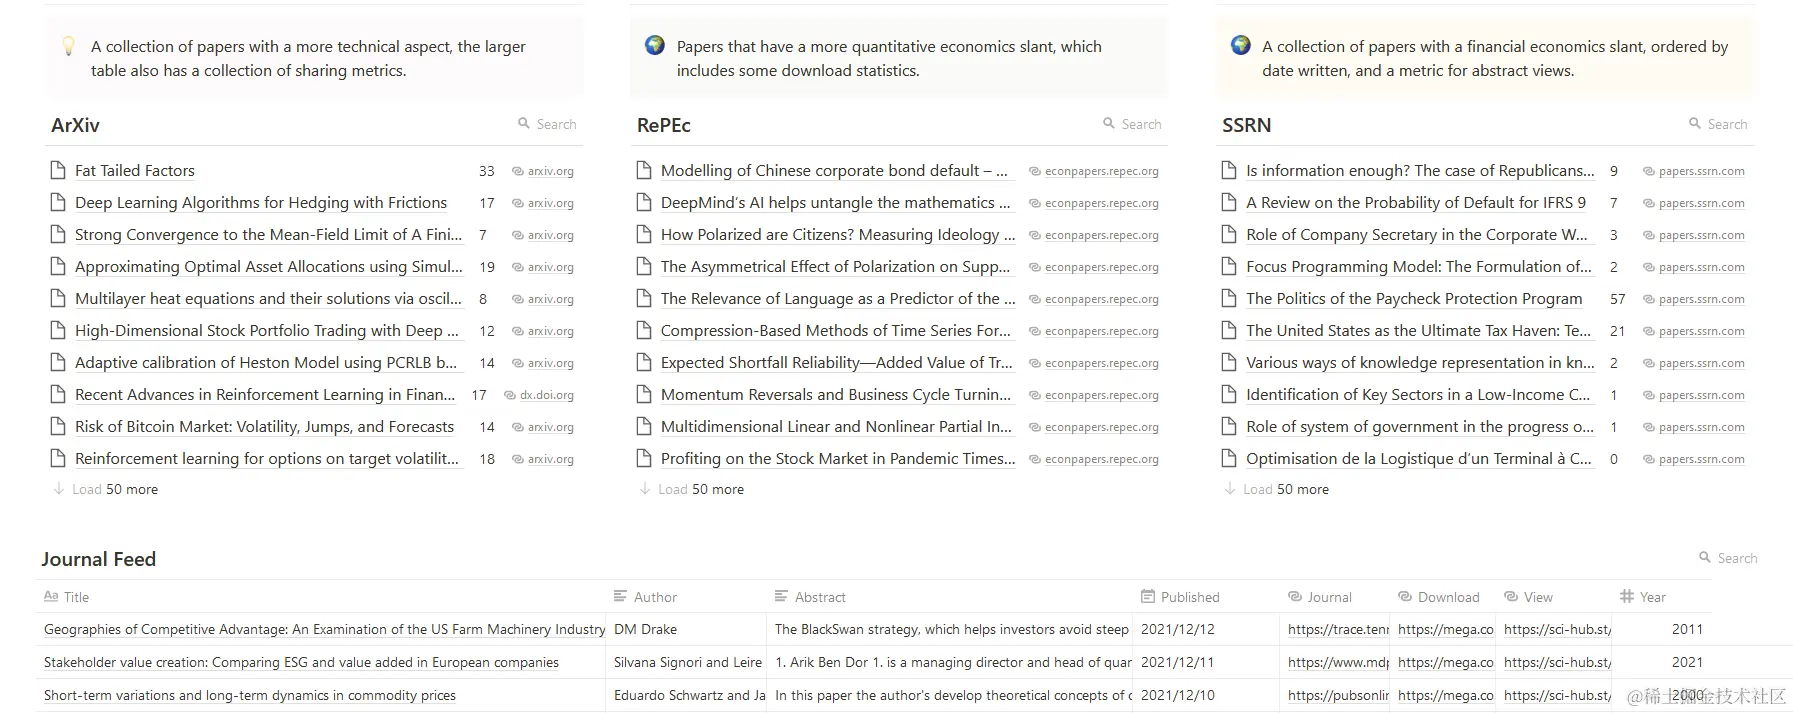Open Compression-Based Methods of Time Series paper

(836, 331)
